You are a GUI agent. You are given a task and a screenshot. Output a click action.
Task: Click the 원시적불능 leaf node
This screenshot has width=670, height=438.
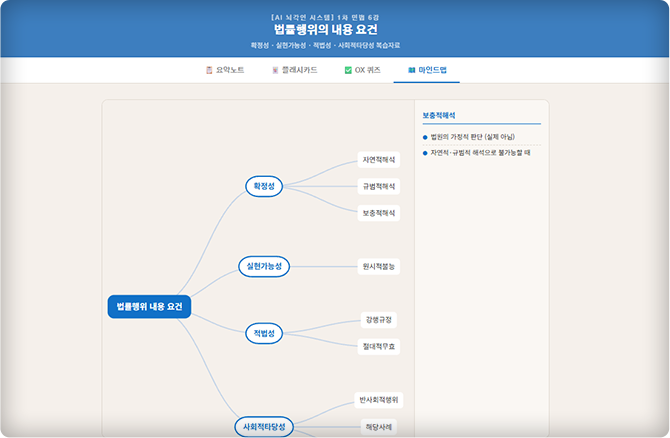pos(379,266)
